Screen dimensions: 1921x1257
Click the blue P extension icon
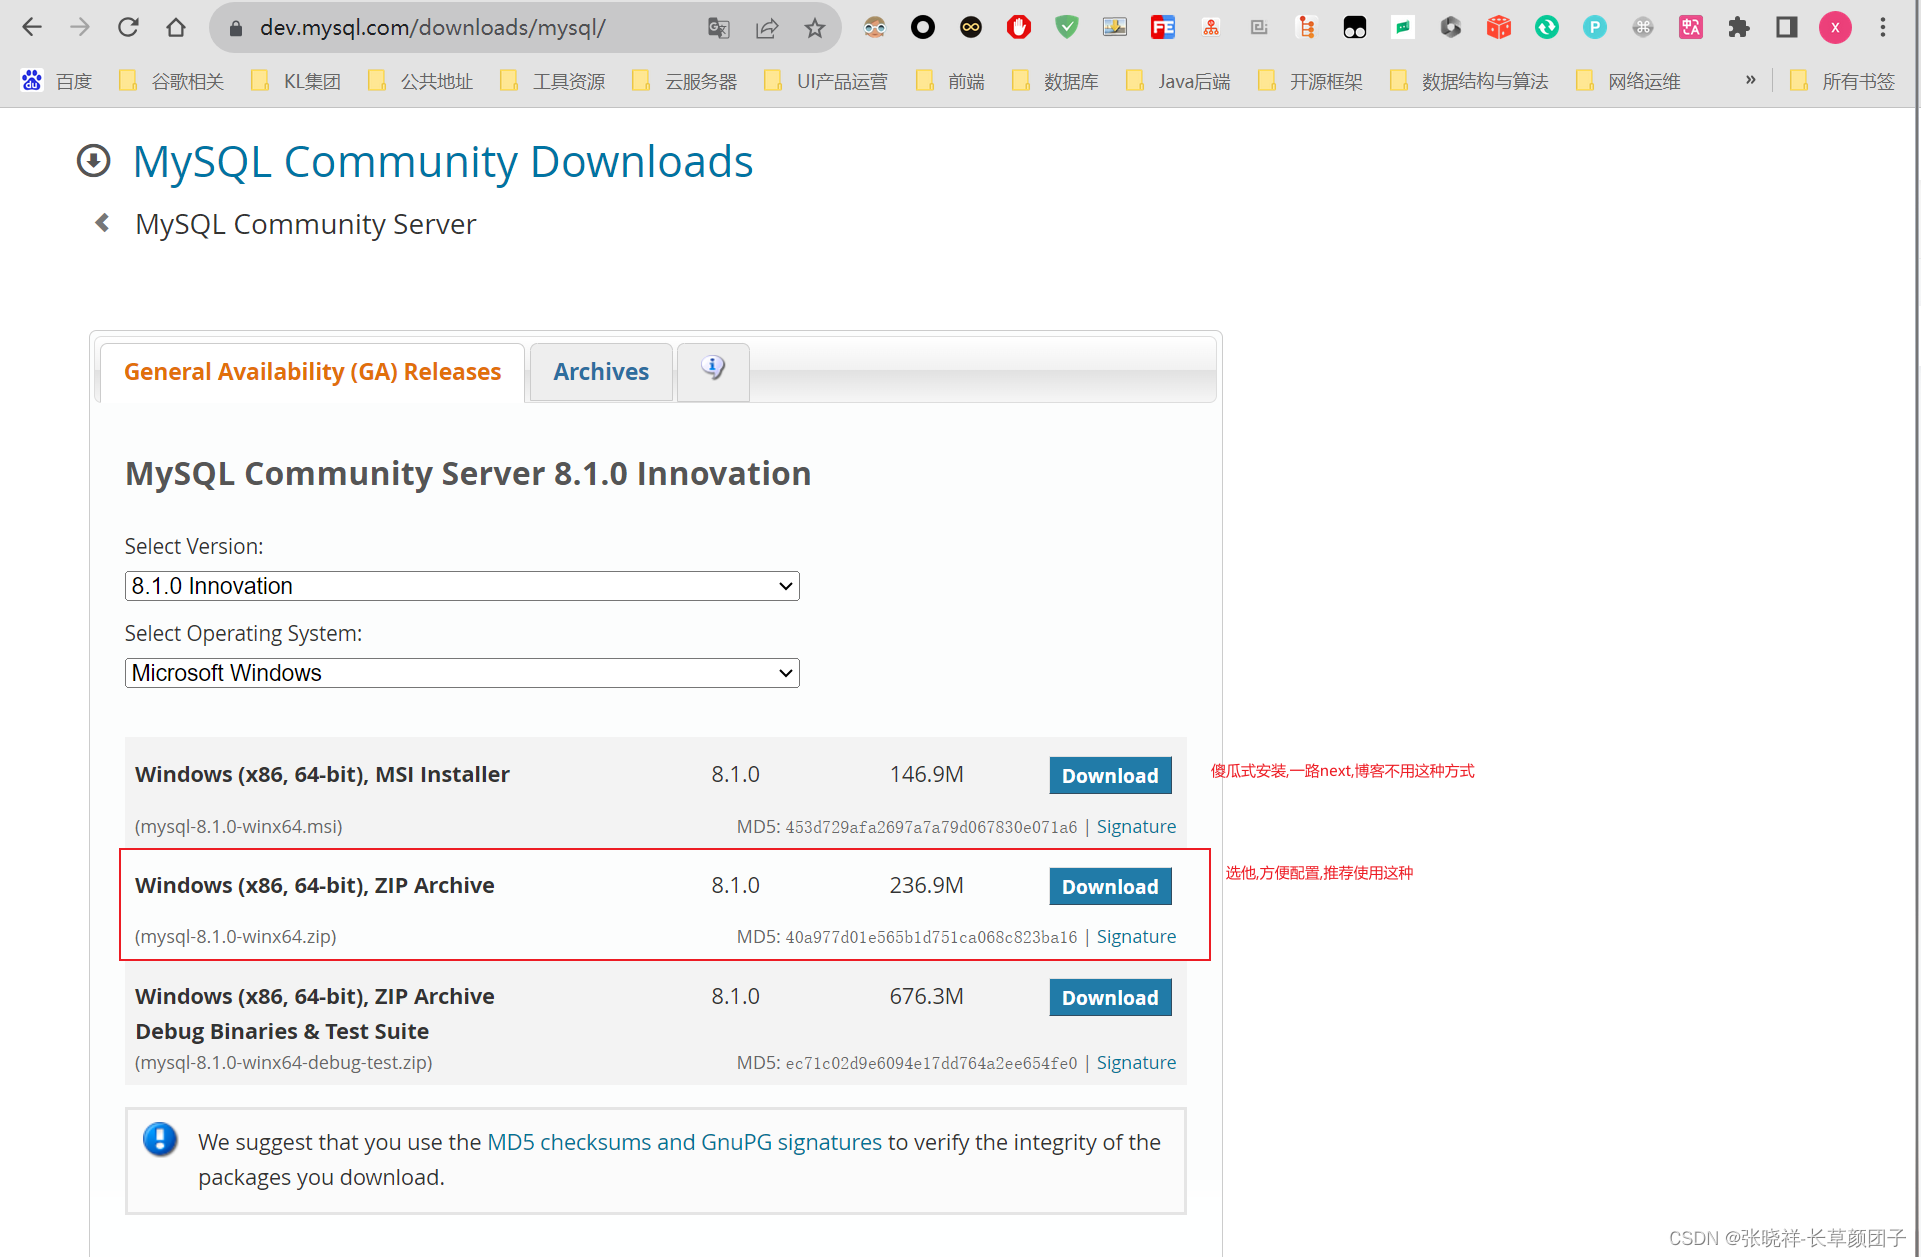tap(1595, 28)
